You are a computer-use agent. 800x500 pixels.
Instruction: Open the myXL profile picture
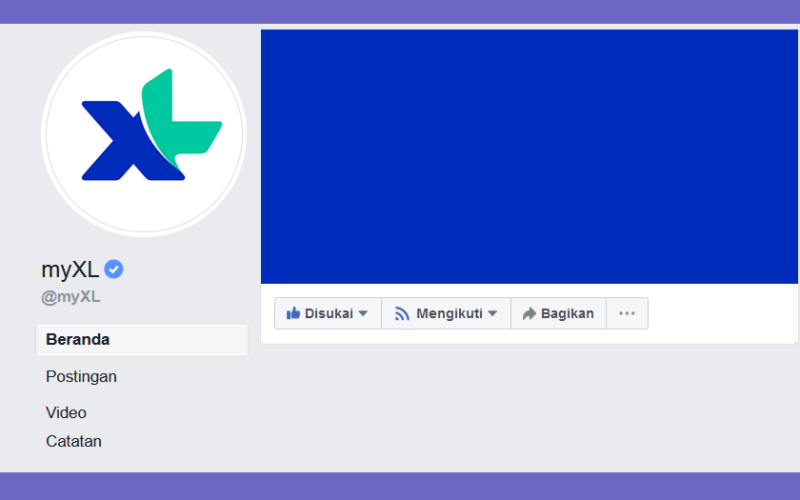click(144, 134)
